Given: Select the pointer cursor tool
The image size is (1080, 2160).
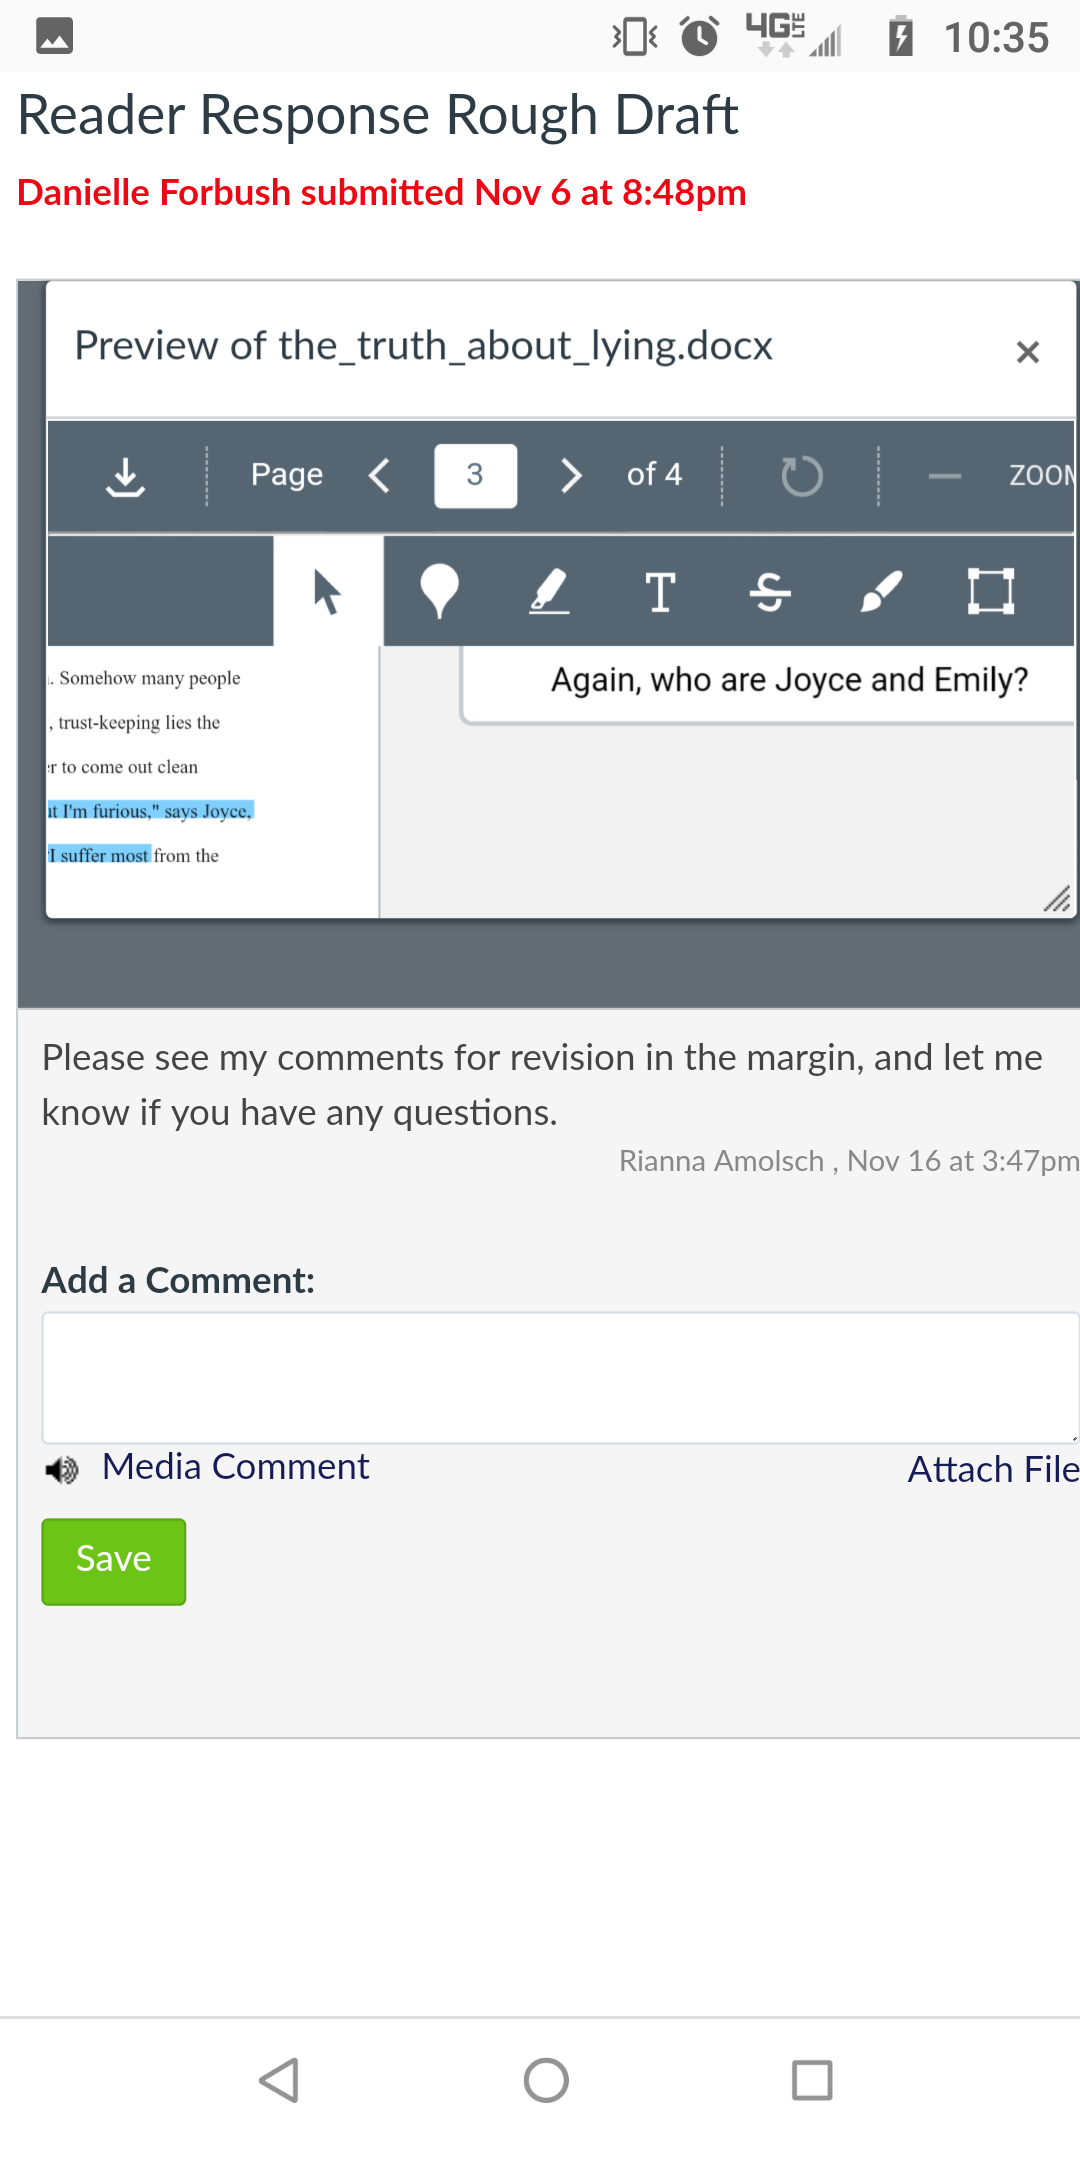Looking at the screenshot, I should pyautogui.click(x=328, y=591).
